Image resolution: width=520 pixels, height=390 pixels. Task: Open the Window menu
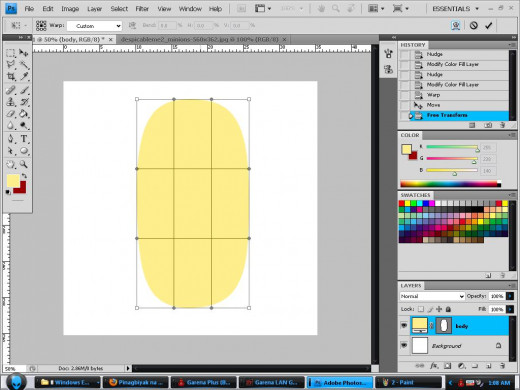click(x=190, y=9)
